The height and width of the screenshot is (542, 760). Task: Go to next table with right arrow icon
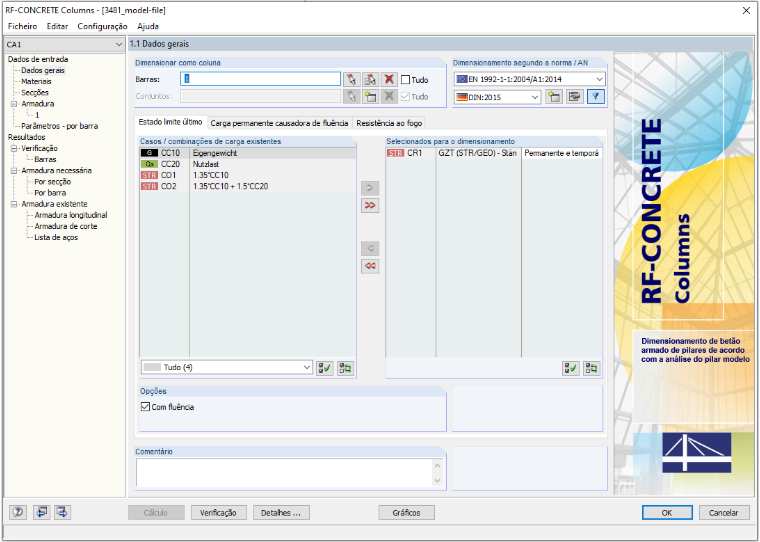pos(63,512)
